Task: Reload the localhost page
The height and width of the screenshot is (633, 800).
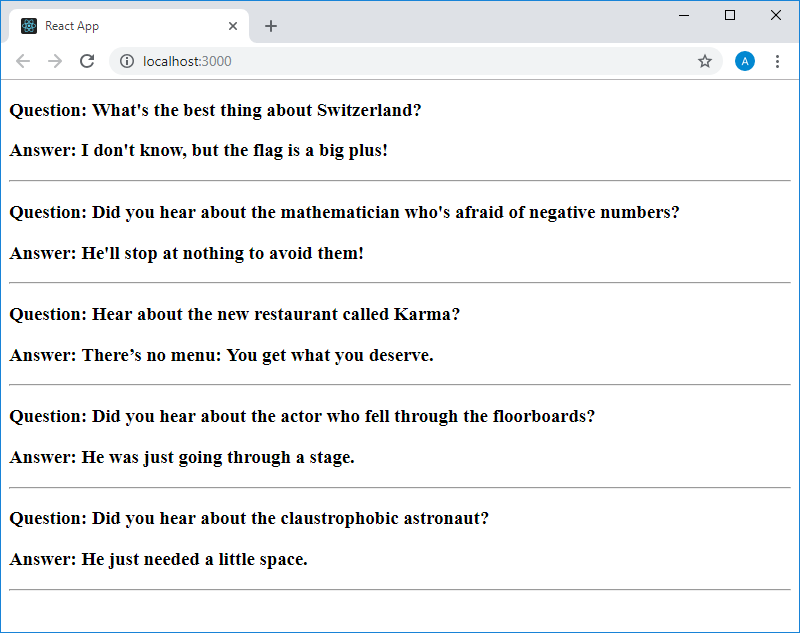Action: click(87, 61)
